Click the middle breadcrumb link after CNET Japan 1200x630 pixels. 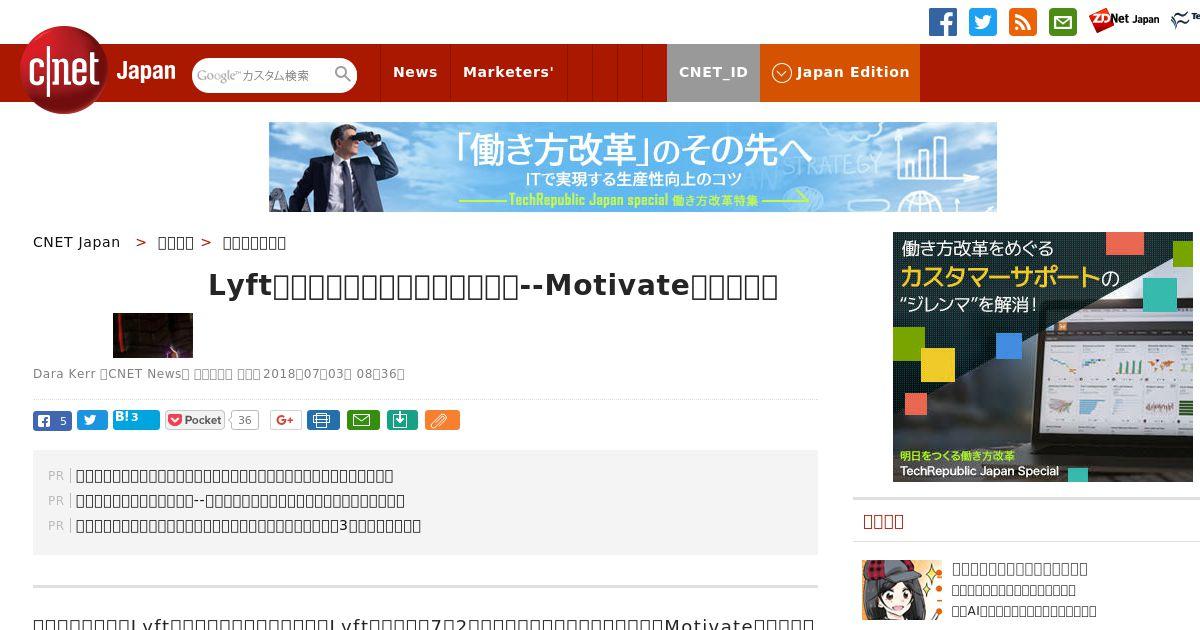pyautogui.click(x=176, y=242)
